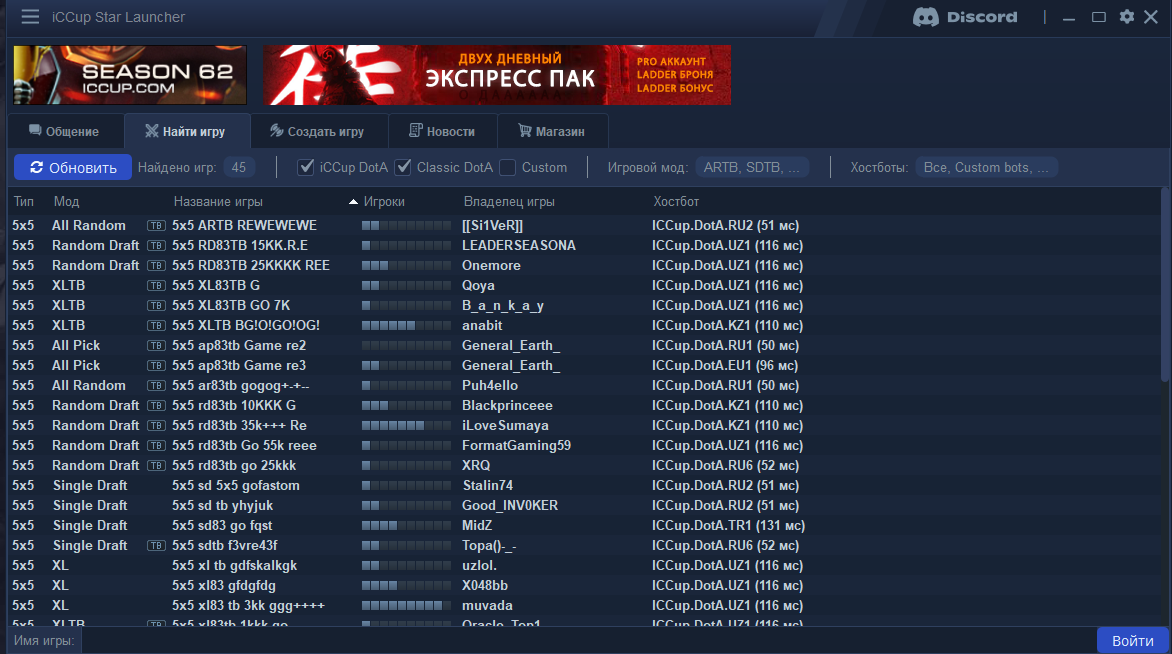The width and height of the screenshot is (1172, 654).
Task: Click the game list vertical scrollbar
Action: tap(1166, 284)
